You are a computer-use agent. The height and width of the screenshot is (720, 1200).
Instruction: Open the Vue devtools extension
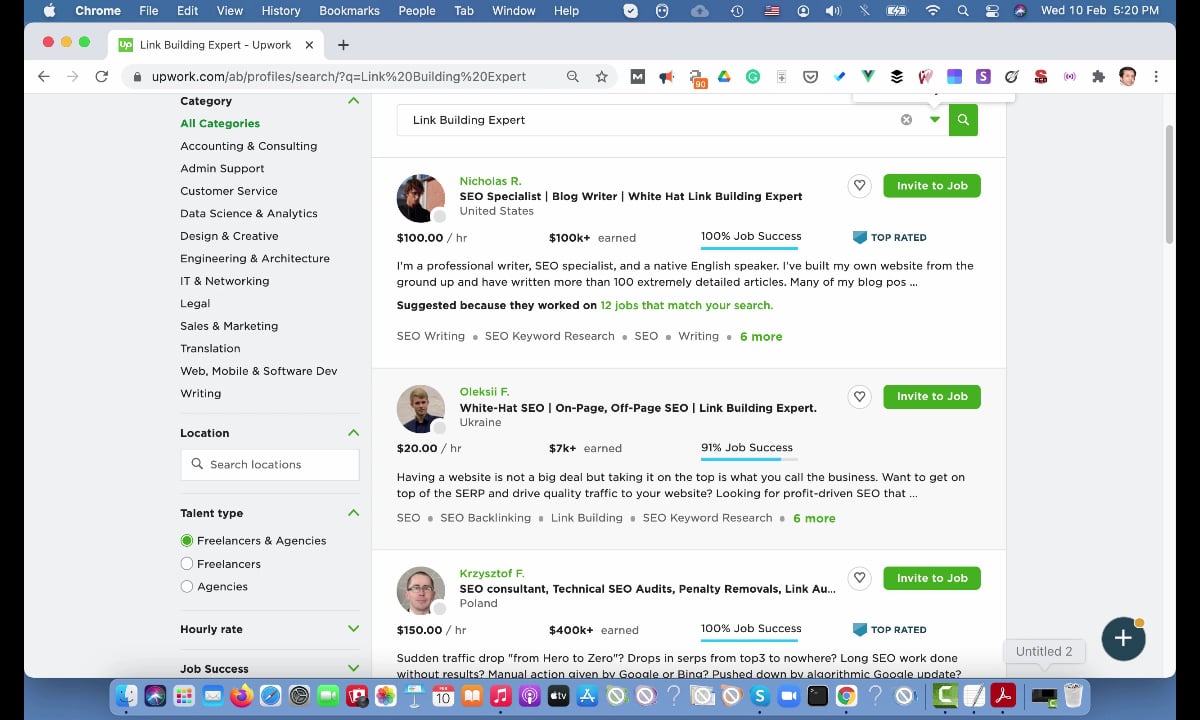868,76
